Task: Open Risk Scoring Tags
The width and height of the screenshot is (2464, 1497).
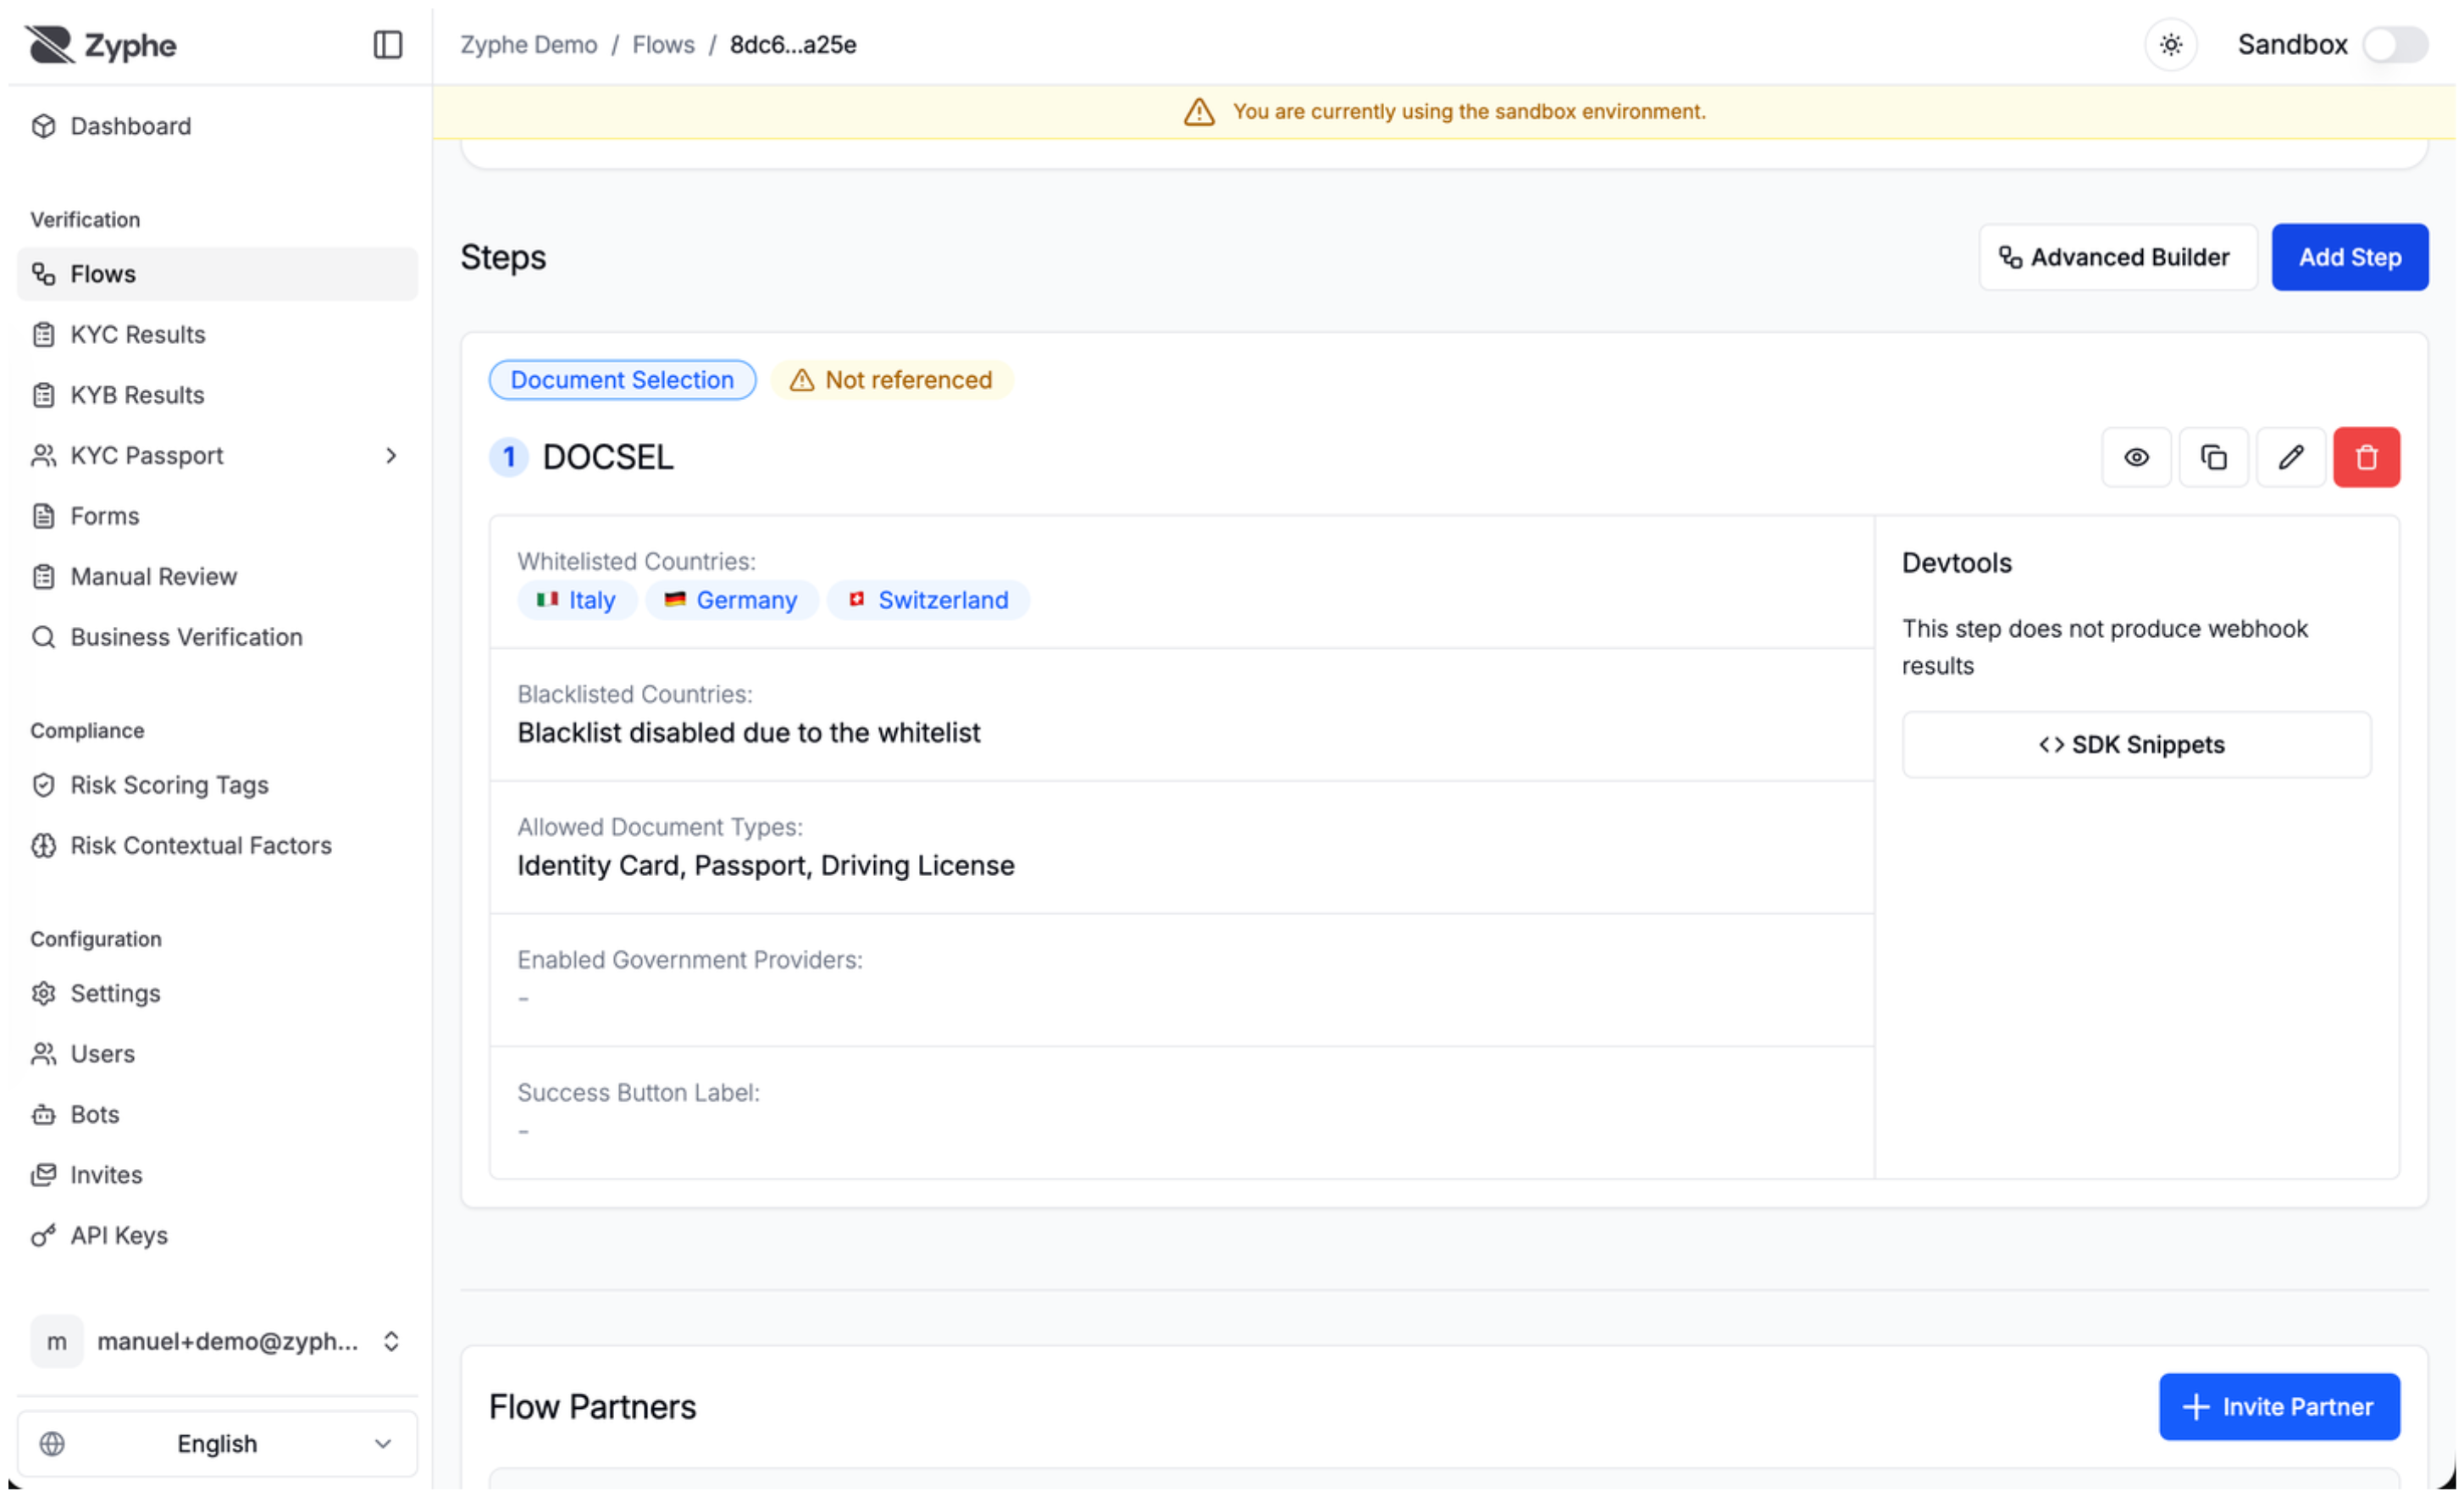Action: coord(217,785)
